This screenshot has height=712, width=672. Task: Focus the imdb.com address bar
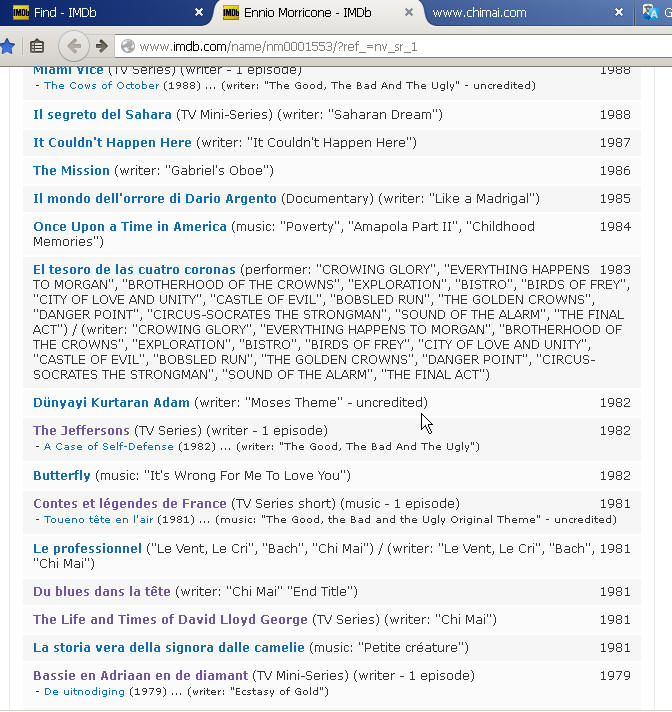click(x=395, y=46)
